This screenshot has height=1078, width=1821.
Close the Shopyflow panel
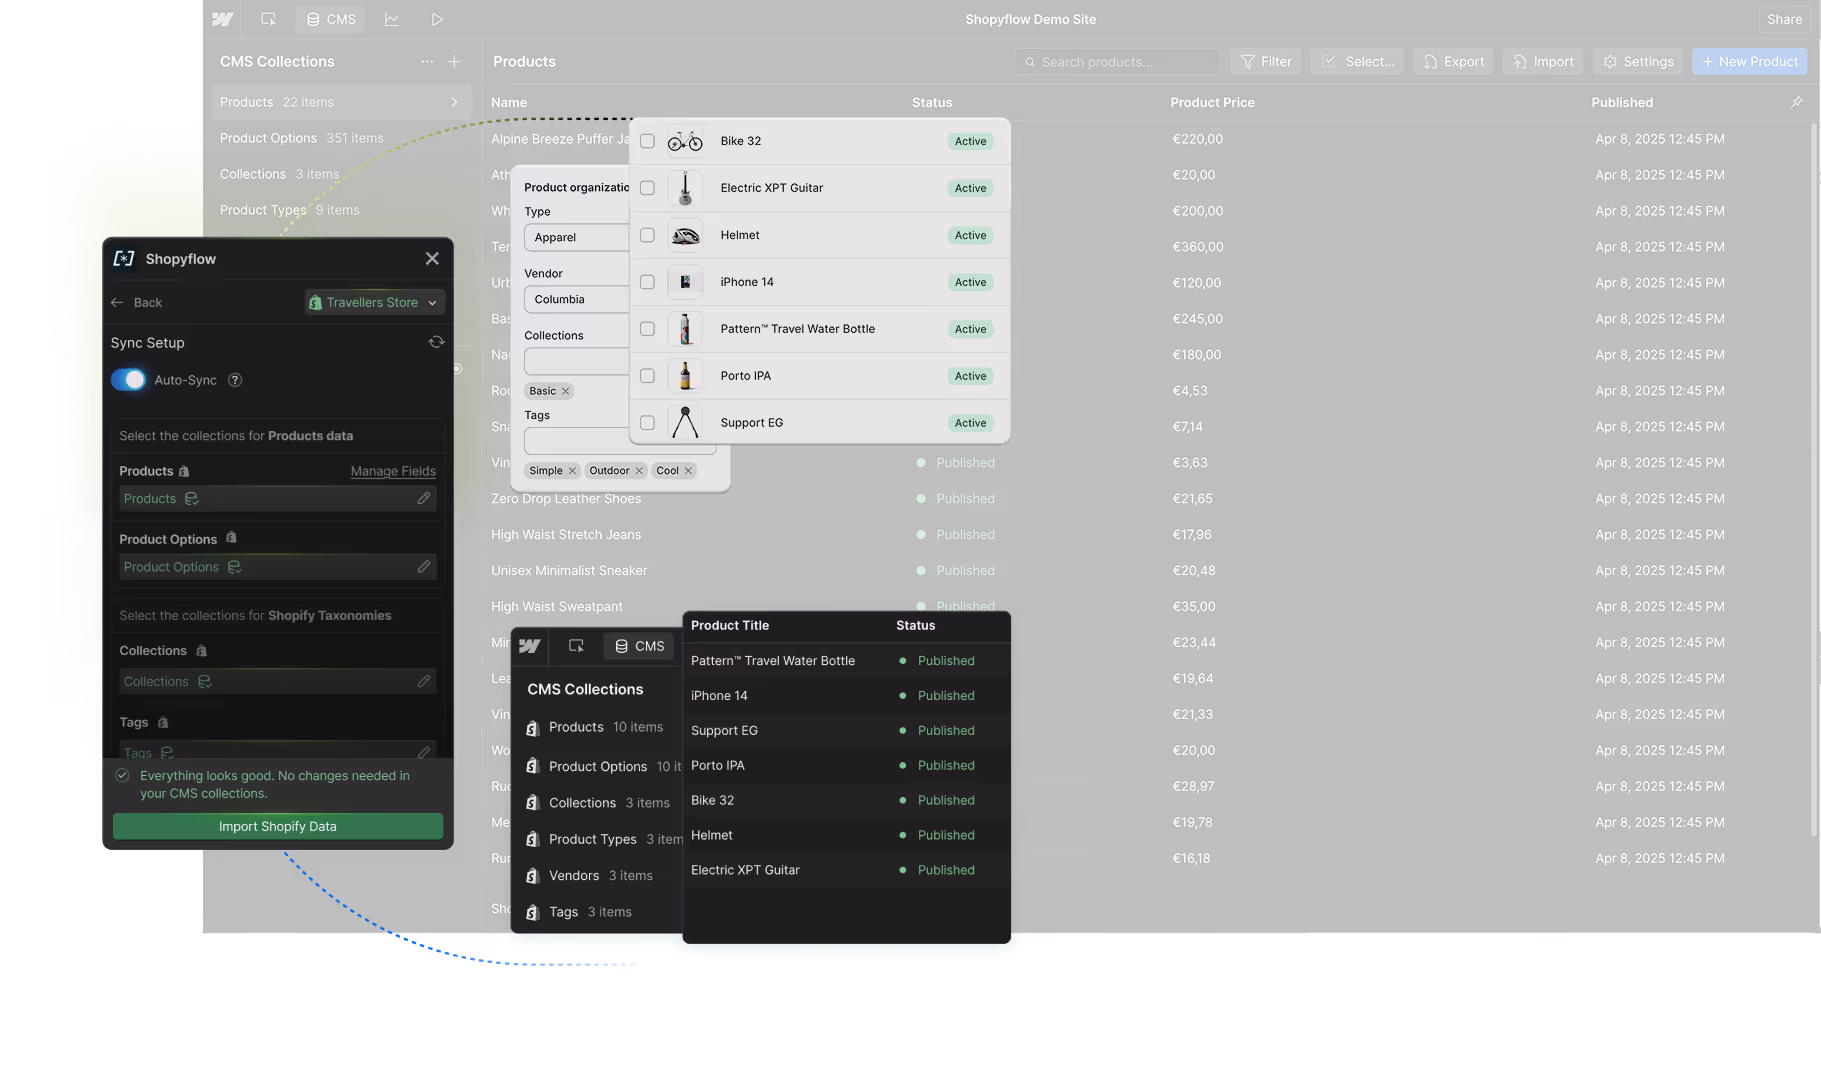pyautogui.click(x=432, y=259)
